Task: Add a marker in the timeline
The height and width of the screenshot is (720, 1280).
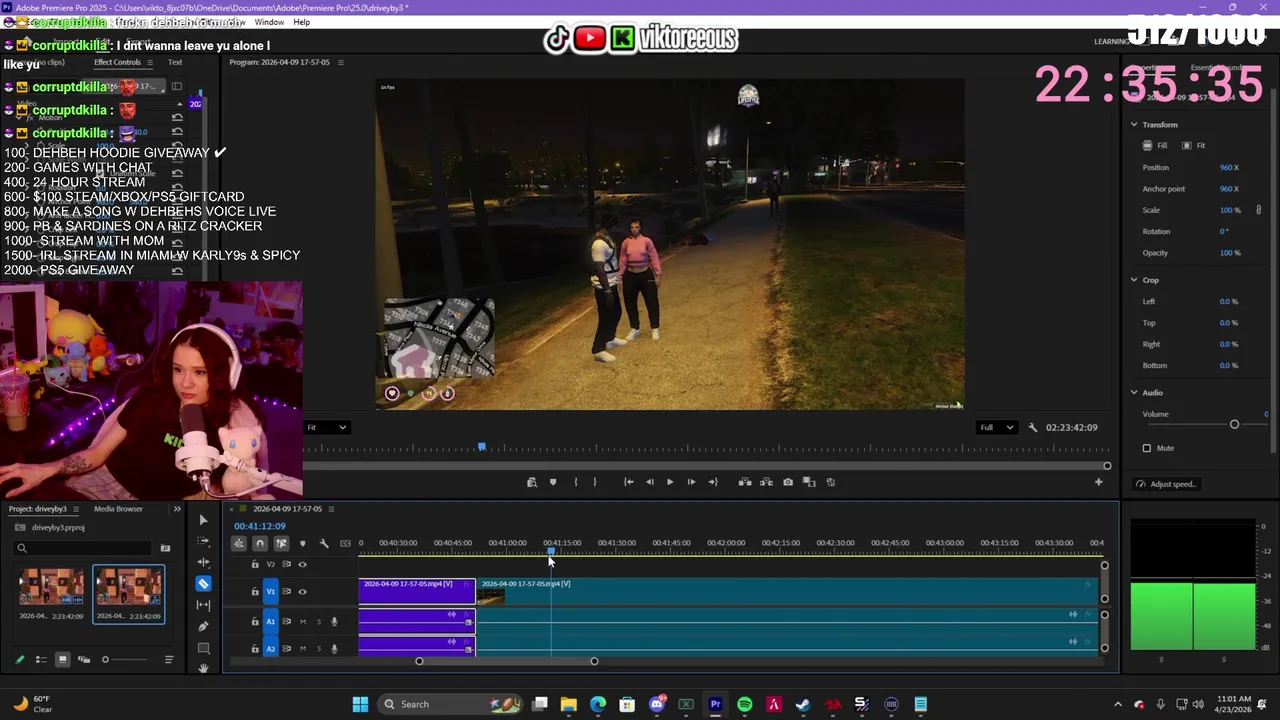Action: click(x=302, y=543)
